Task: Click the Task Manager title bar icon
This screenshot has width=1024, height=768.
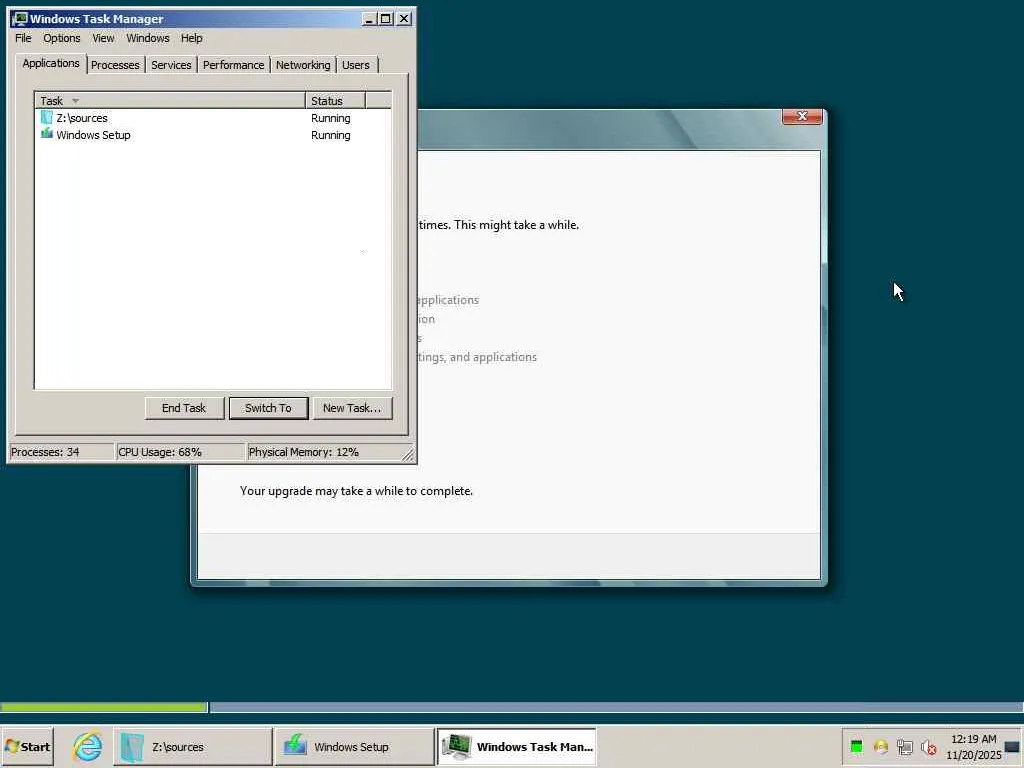Action: point(20,18)
